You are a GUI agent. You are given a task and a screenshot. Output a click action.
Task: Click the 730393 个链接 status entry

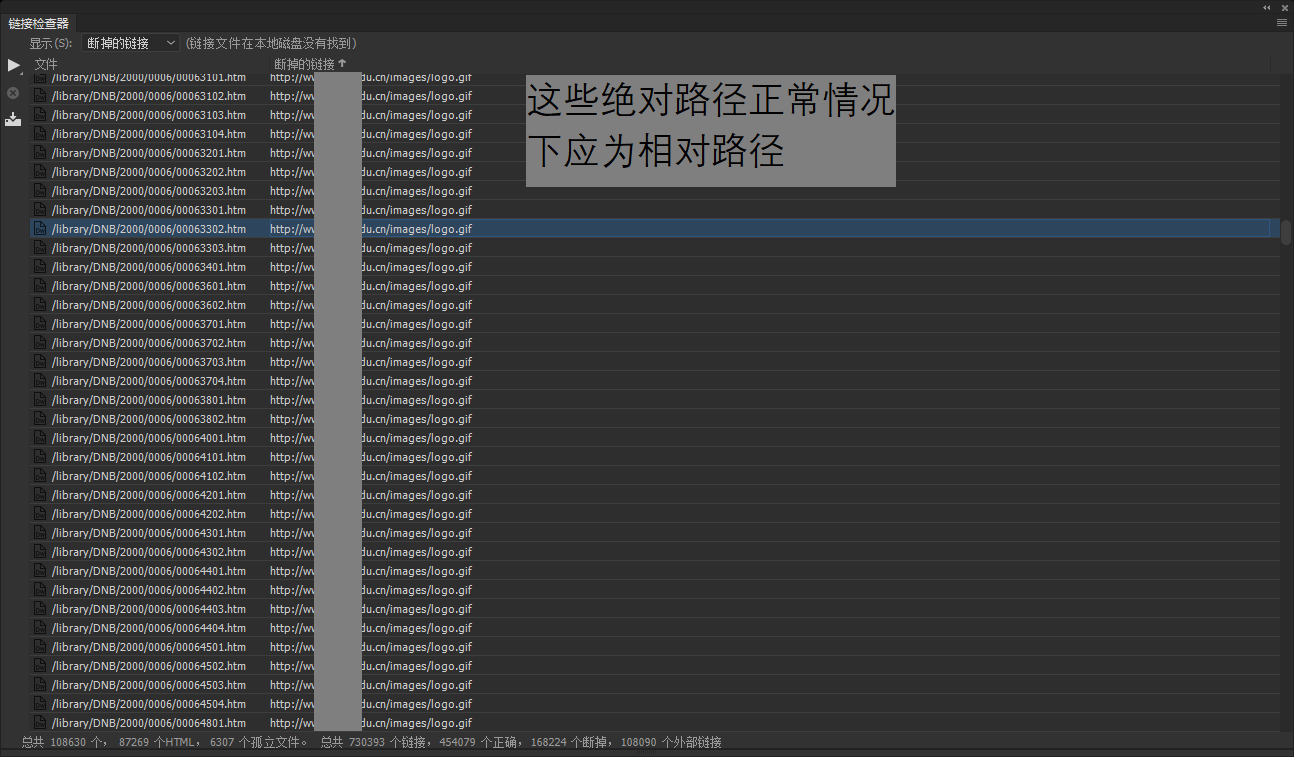[x=387, y=742]
